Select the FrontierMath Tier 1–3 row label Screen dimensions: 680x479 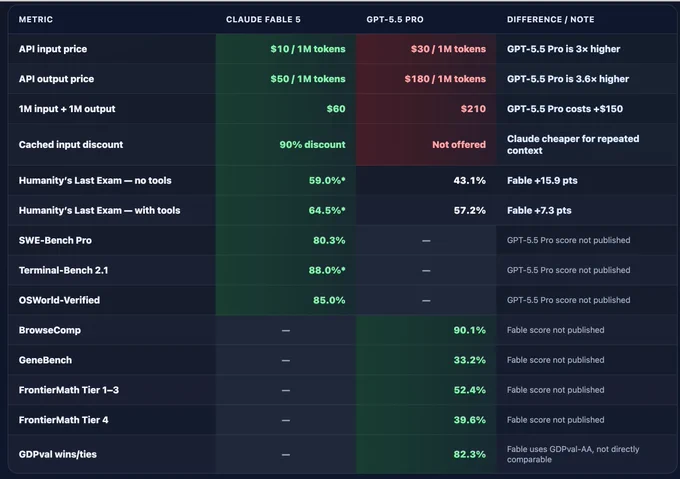tap(69, 390)
